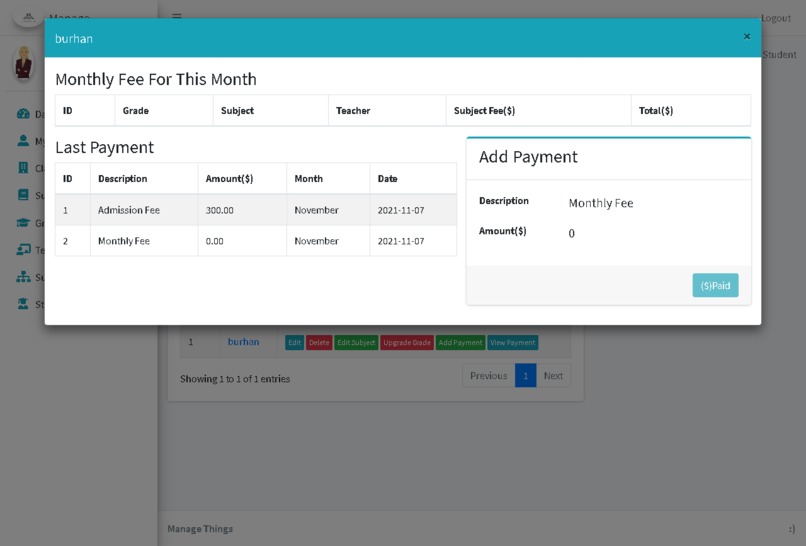
Task: Click the graduation cap icon in sidebar
Action: click(23, 223)
